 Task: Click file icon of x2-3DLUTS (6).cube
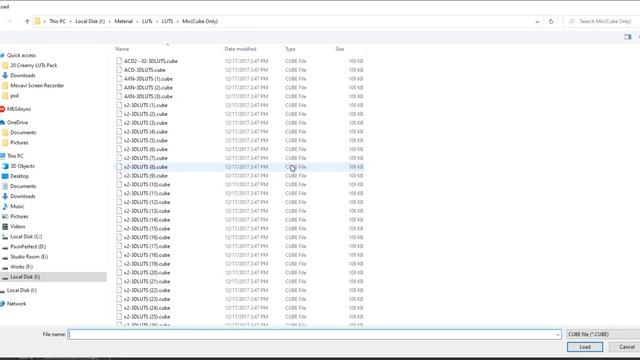tap(119, 149)
